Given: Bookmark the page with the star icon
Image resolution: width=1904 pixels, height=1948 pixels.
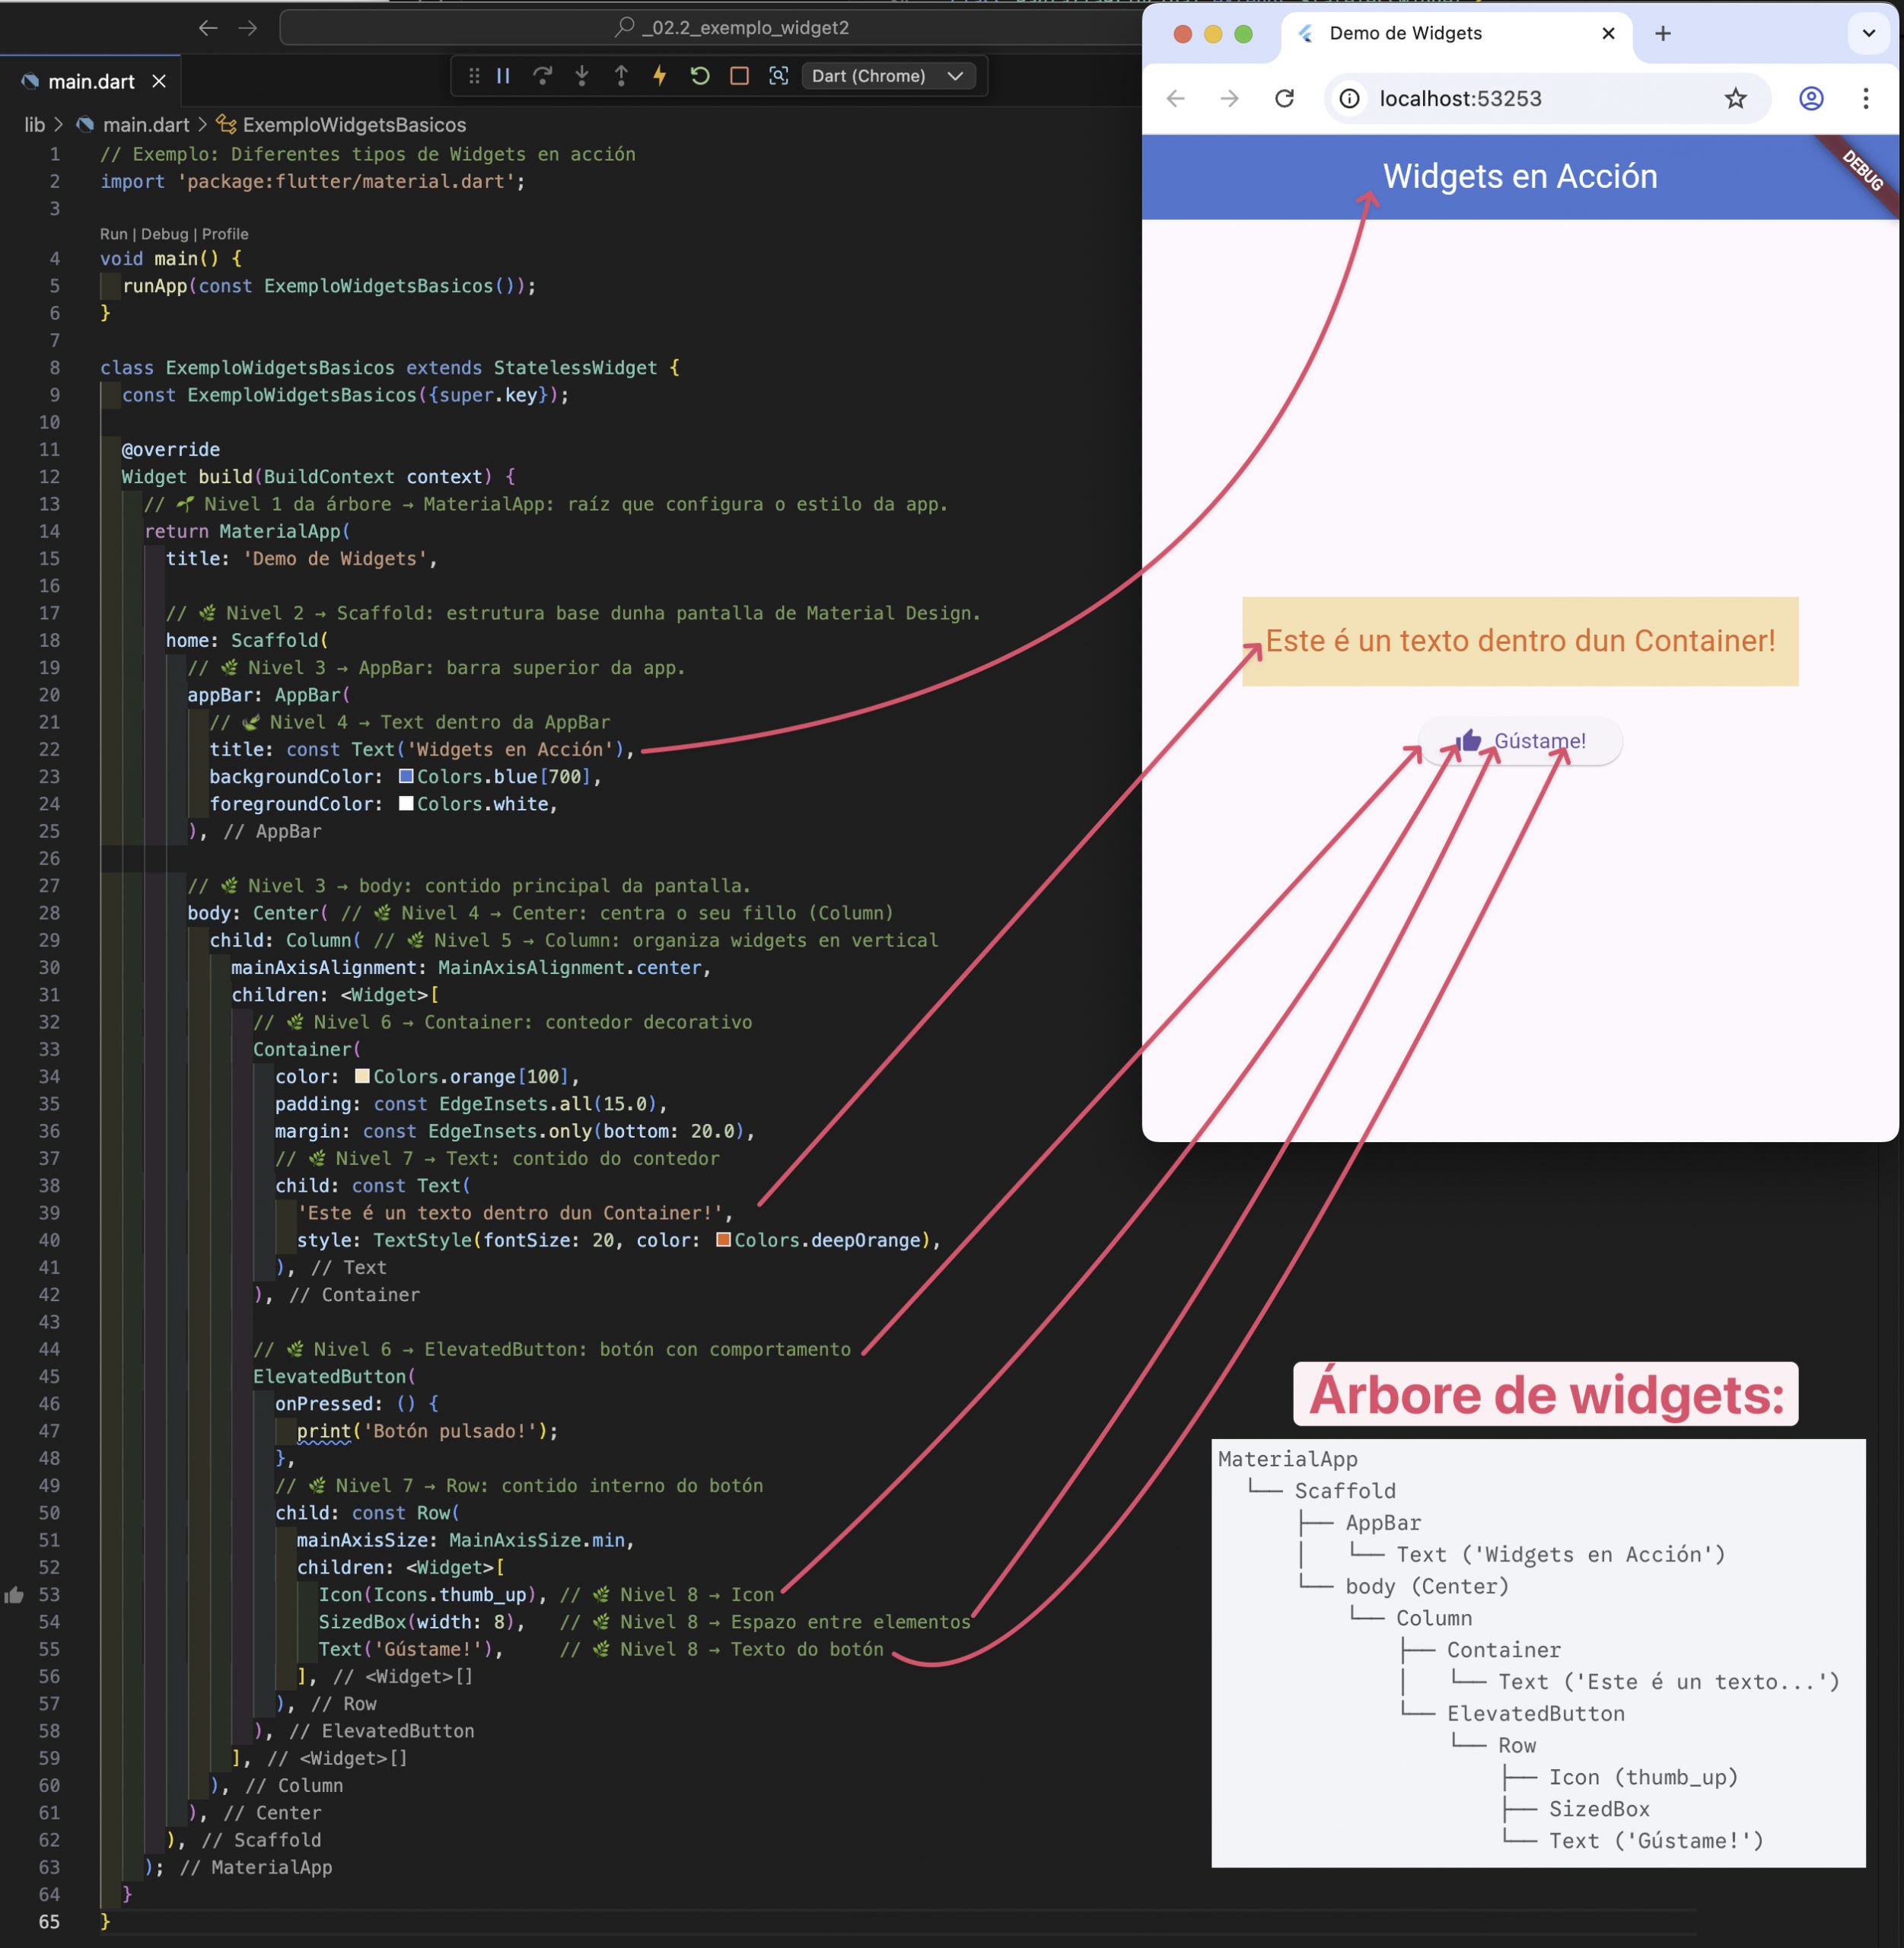Looking at the screenshot, I should tap(1735, 98).
